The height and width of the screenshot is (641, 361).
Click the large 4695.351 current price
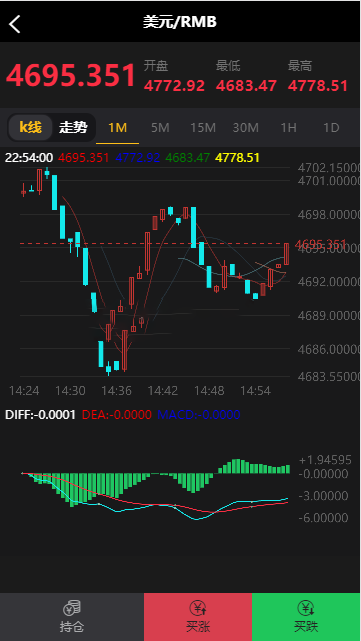[71, 76]
